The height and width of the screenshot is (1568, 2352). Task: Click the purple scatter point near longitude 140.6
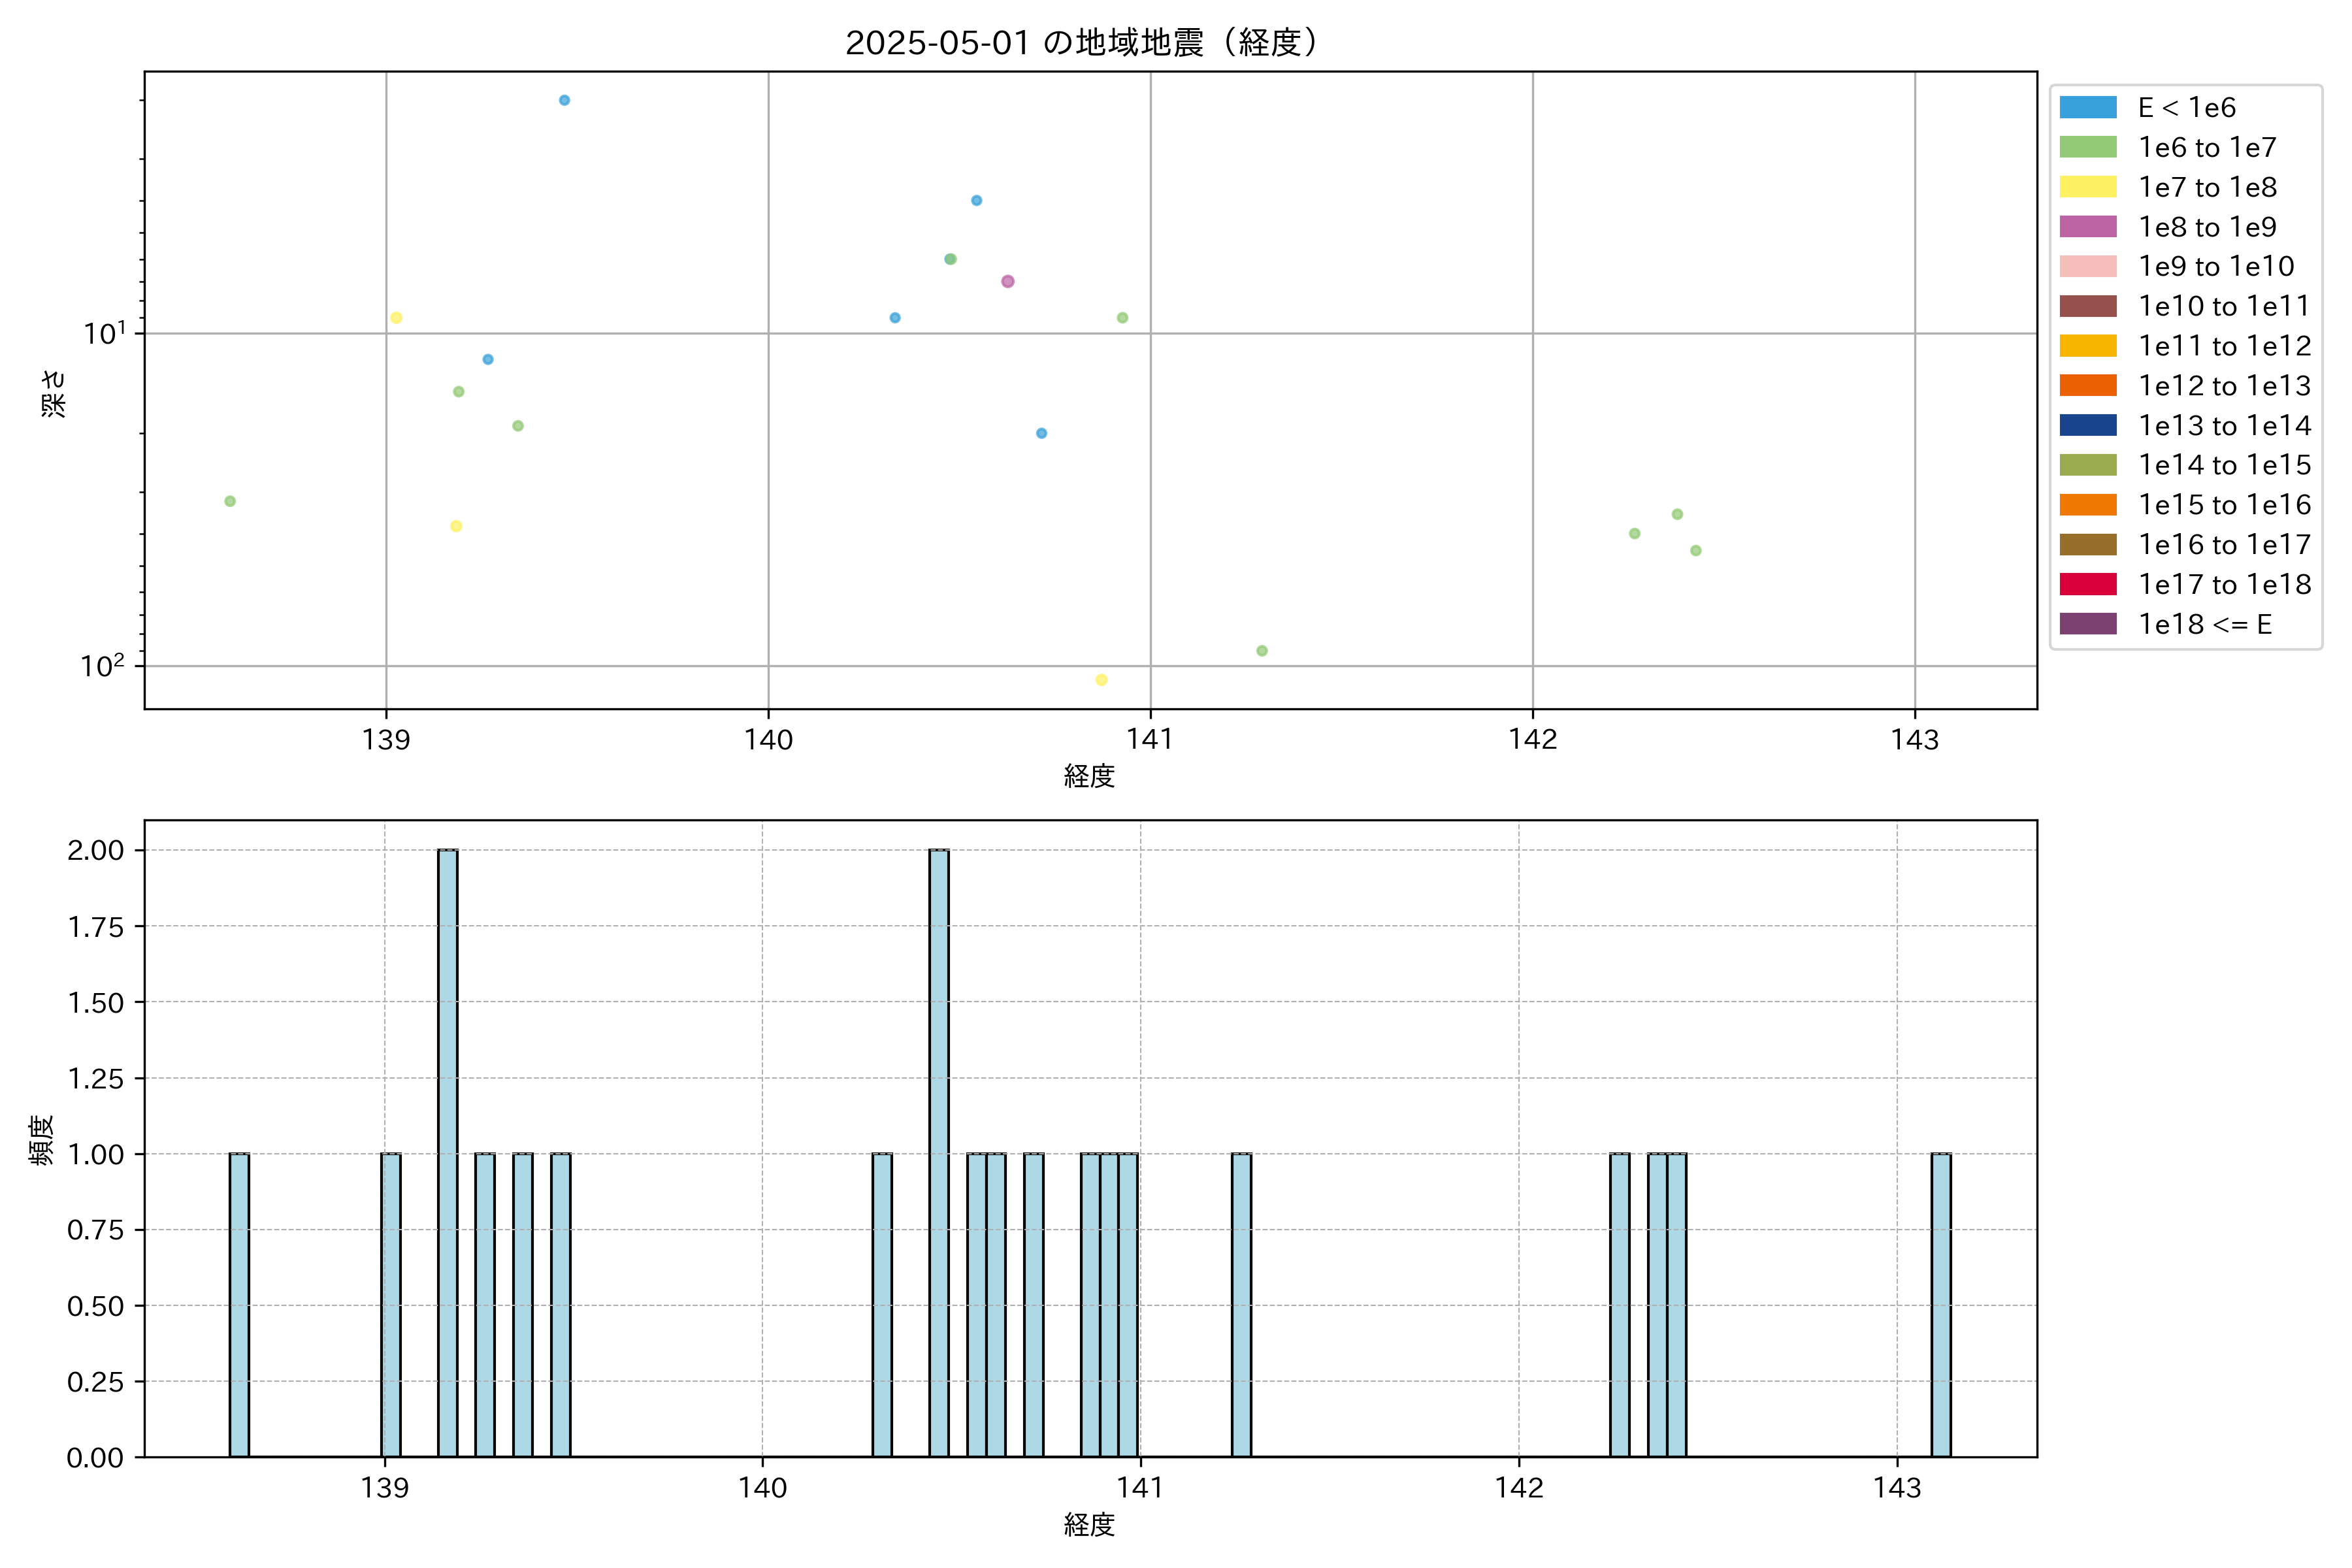[x=1007, y=281]
